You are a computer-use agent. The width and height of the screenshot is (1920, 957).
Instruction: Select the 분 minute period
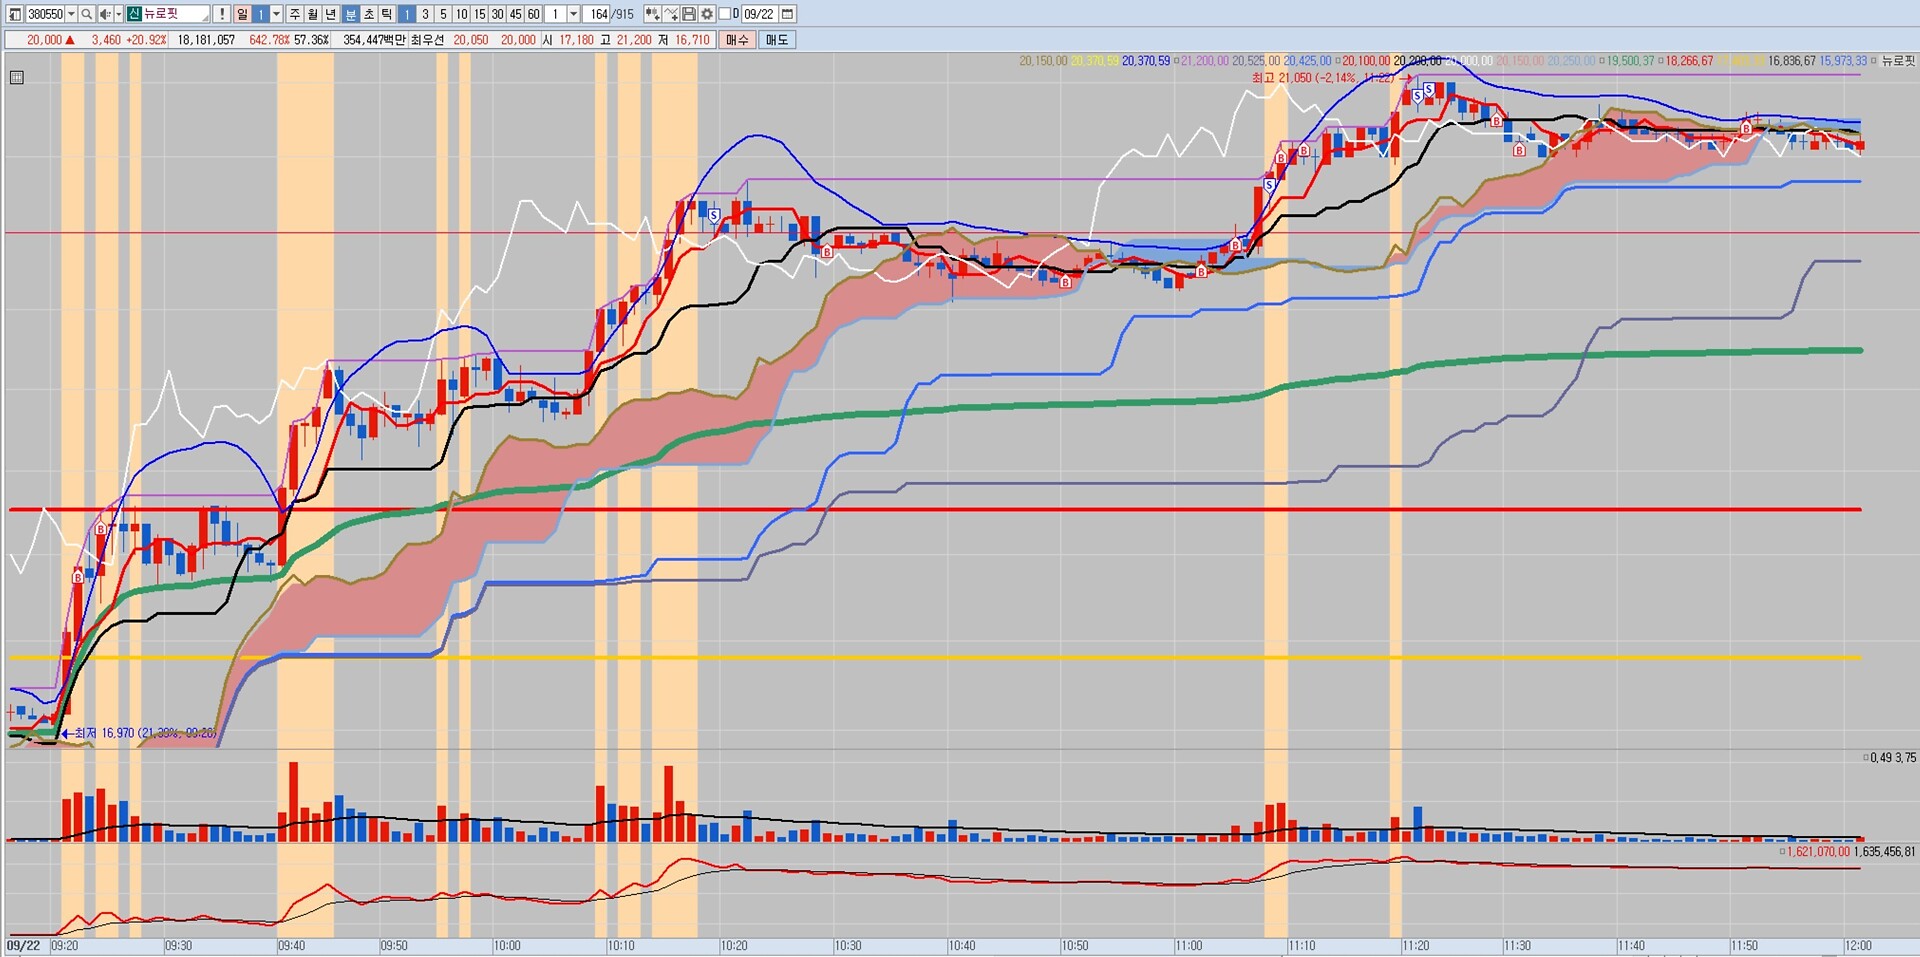[x=351, y=14]
